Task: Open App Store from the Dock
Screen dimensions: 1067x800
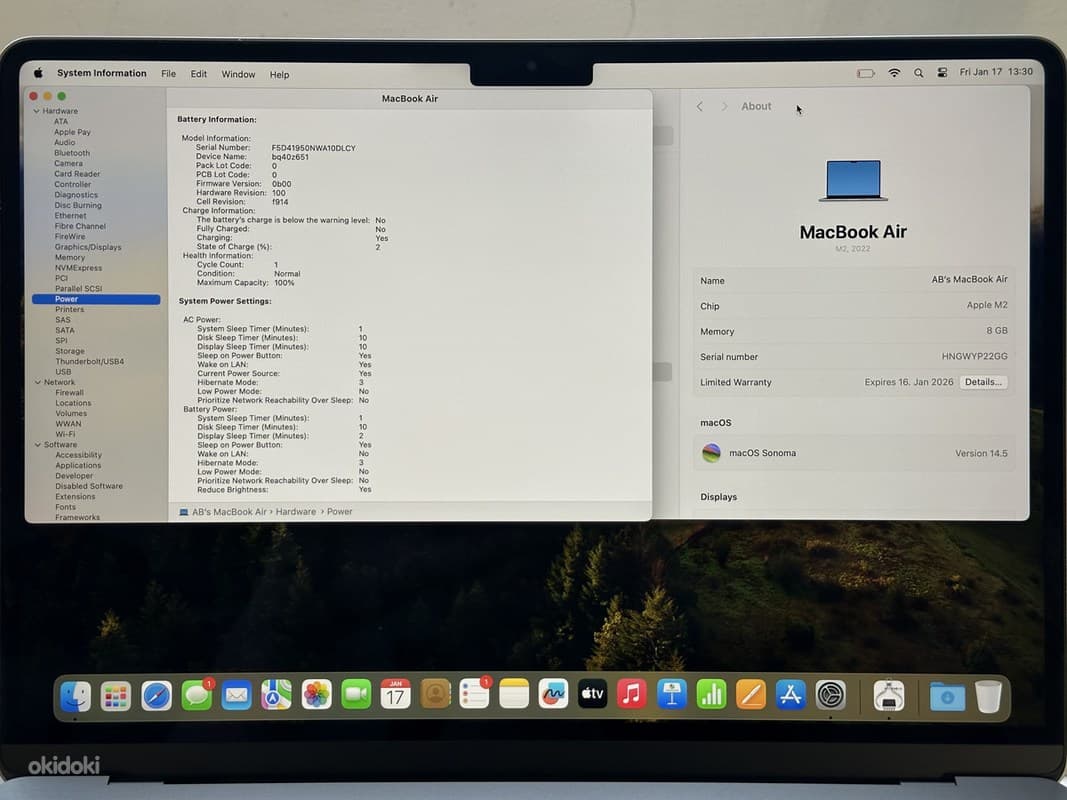Action: tap(791, 695)
